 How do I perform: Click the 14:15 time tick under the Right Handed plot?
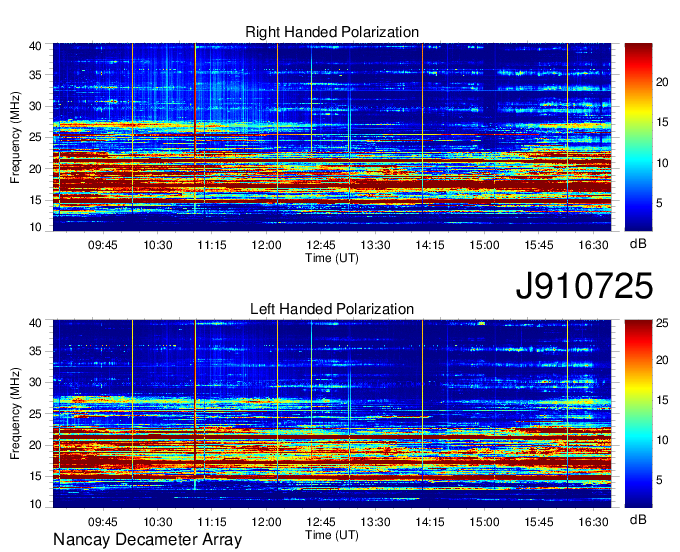pos(430,245)
